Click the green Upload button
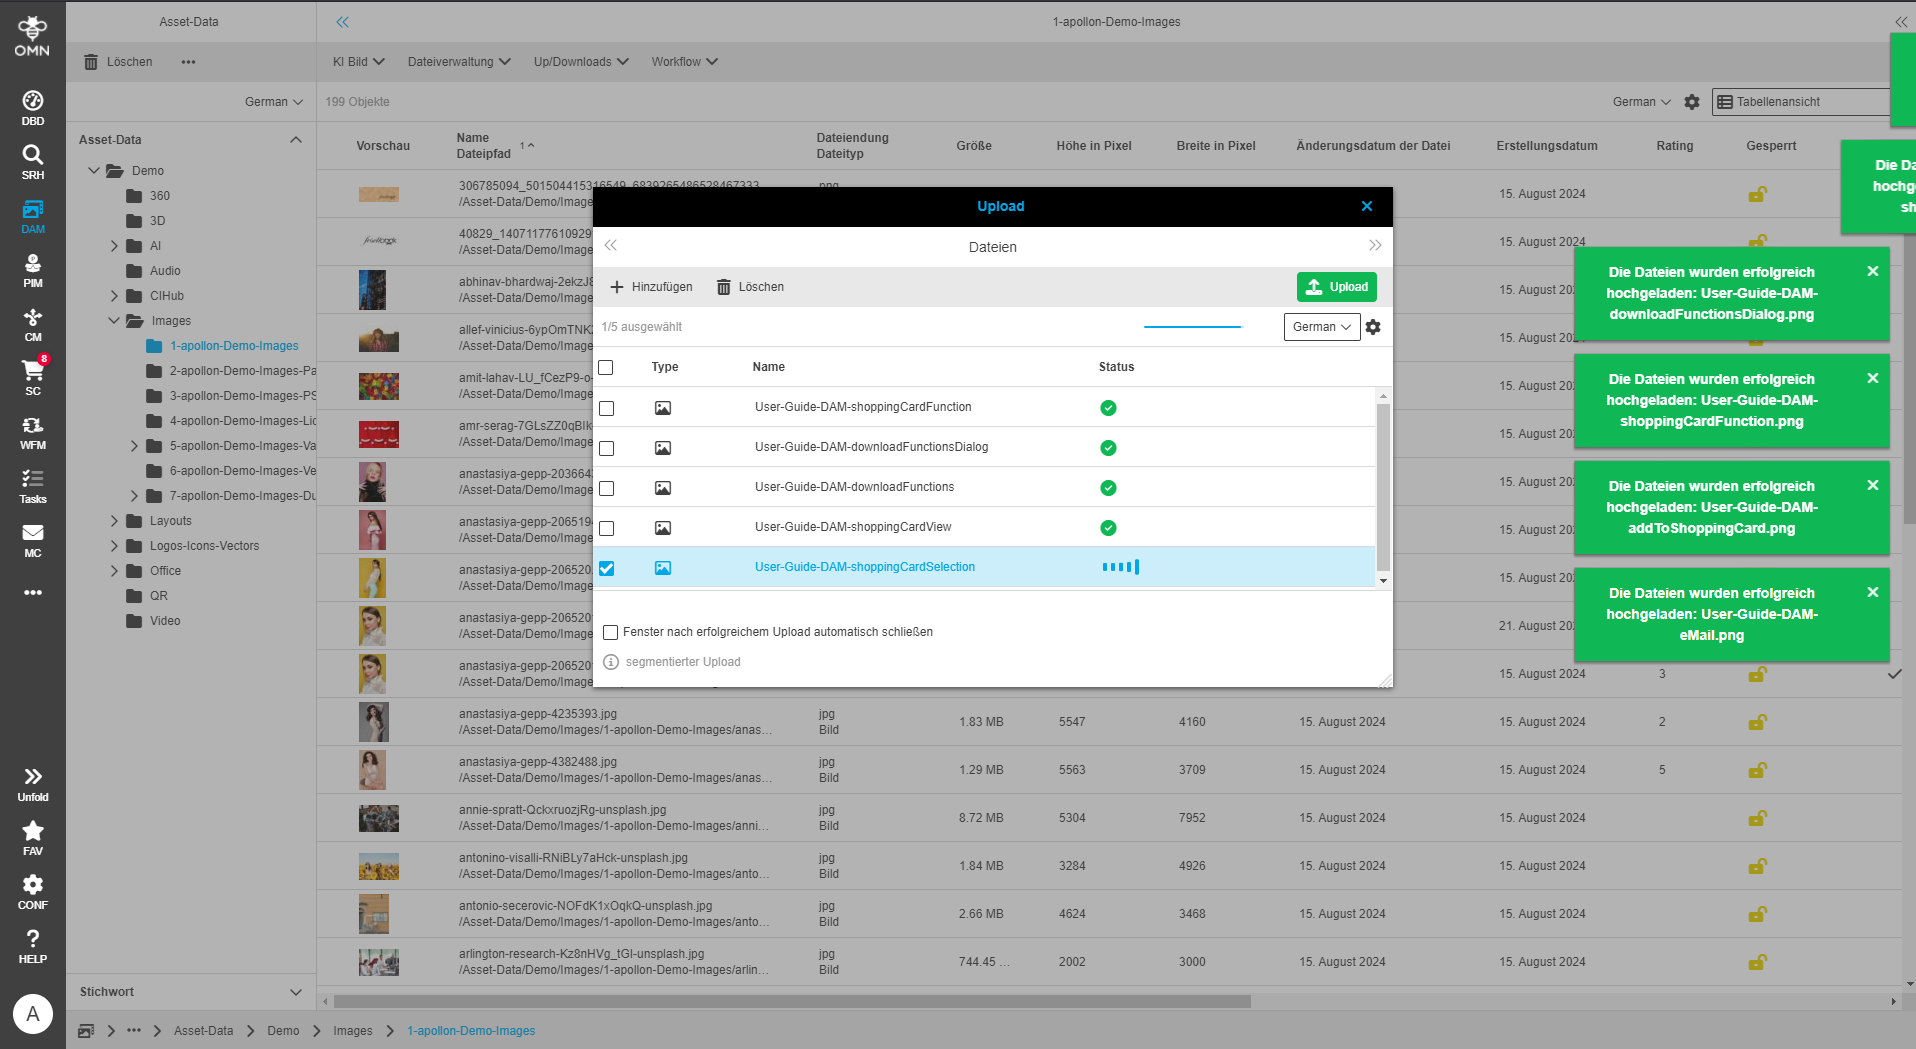The height and width of the screenshot is (1049, 1916). point(1336,287)
